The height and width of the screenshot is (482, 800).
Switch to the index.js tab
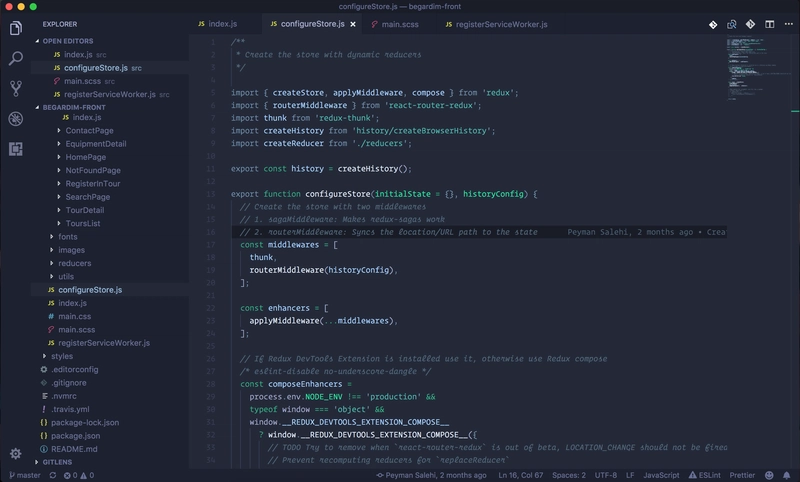pyautogui.click(x=218, y=24)
